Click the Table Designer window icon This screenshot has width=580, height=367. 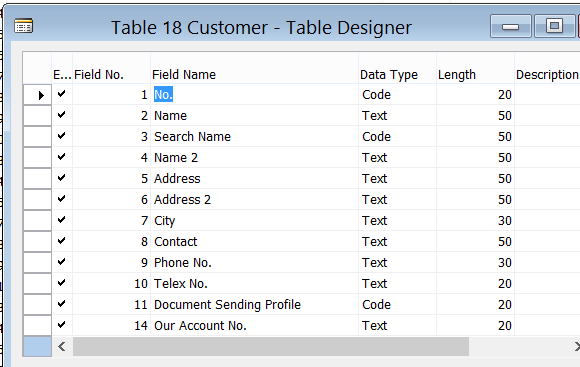point(23,26)
